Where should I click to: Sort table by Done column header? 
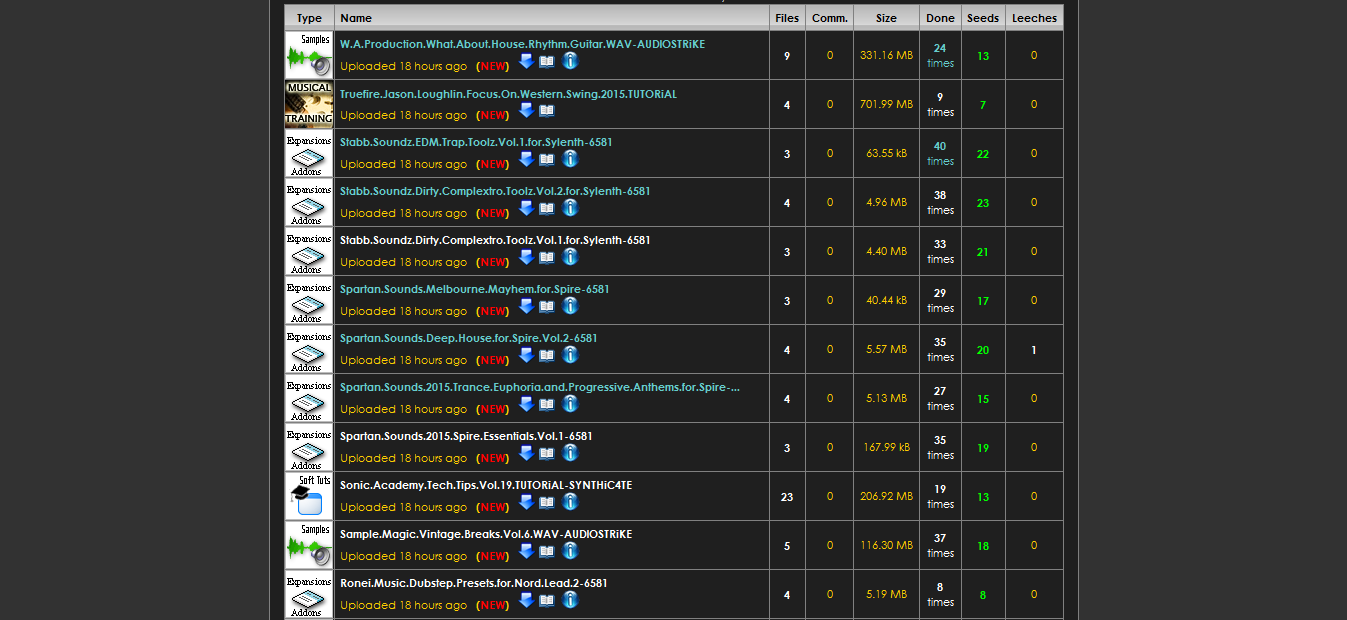[x=940, y=18]
